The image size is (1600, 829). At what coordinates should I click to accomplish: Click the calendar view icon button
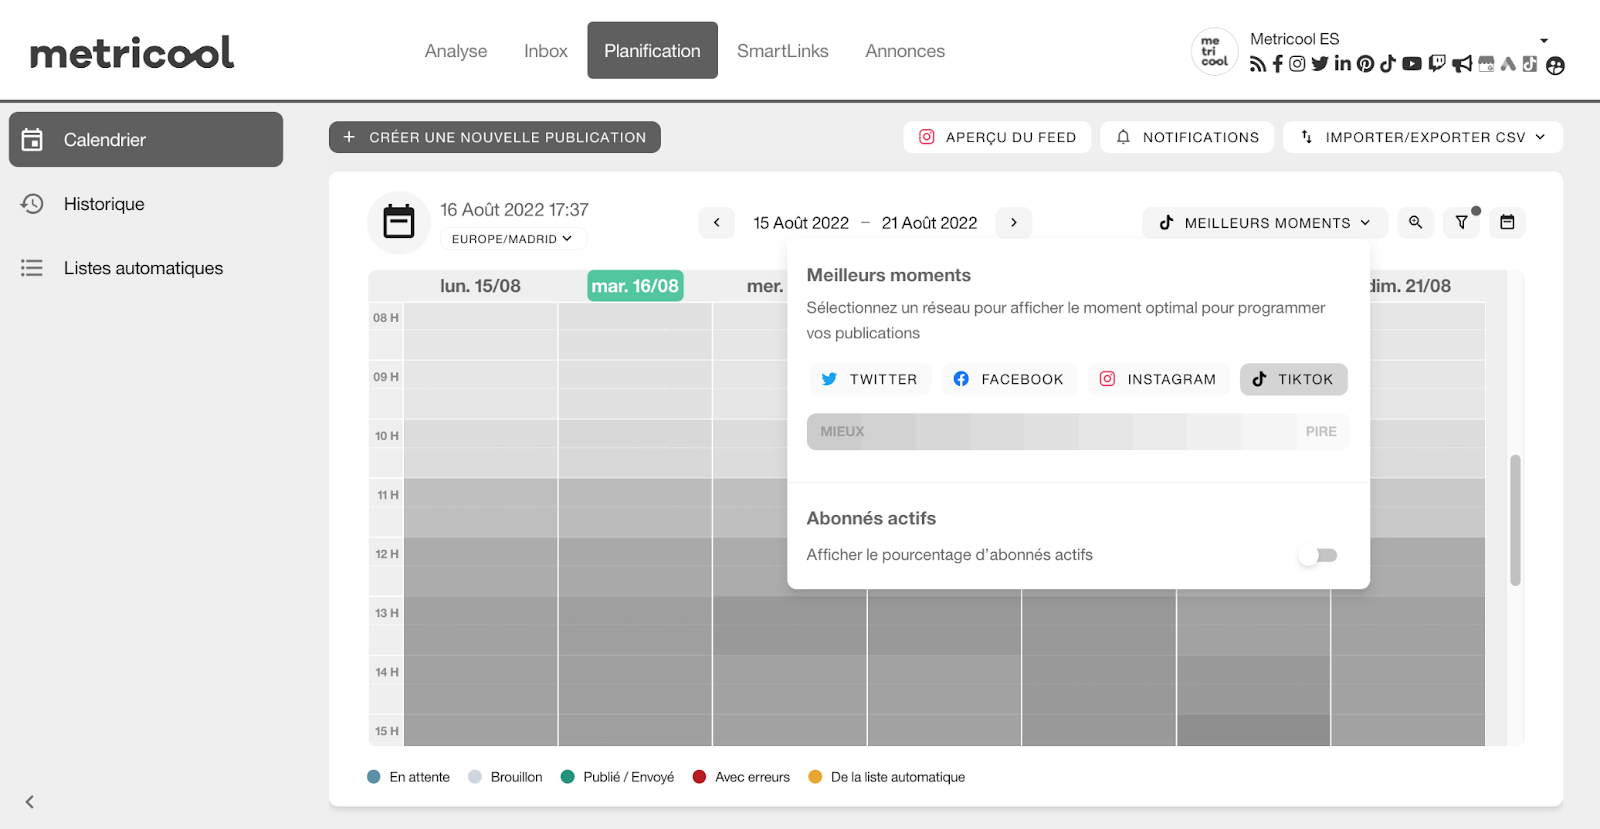click(1507, 222)
